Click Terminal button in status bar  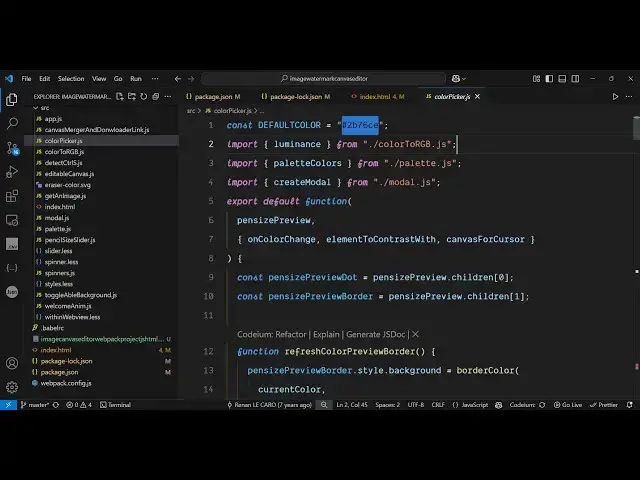click(116, 405)
